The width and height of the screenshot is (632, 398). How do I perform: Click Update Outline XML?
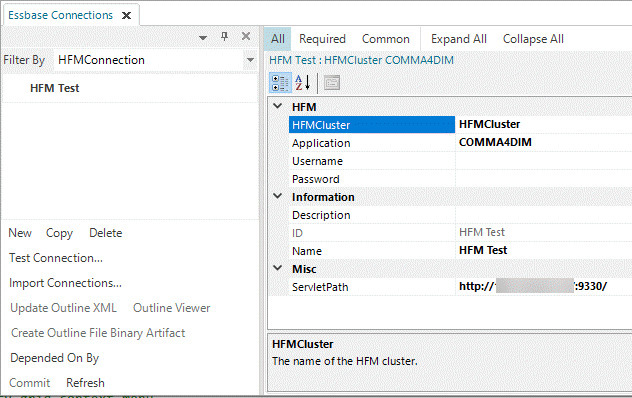click(63, 308)
